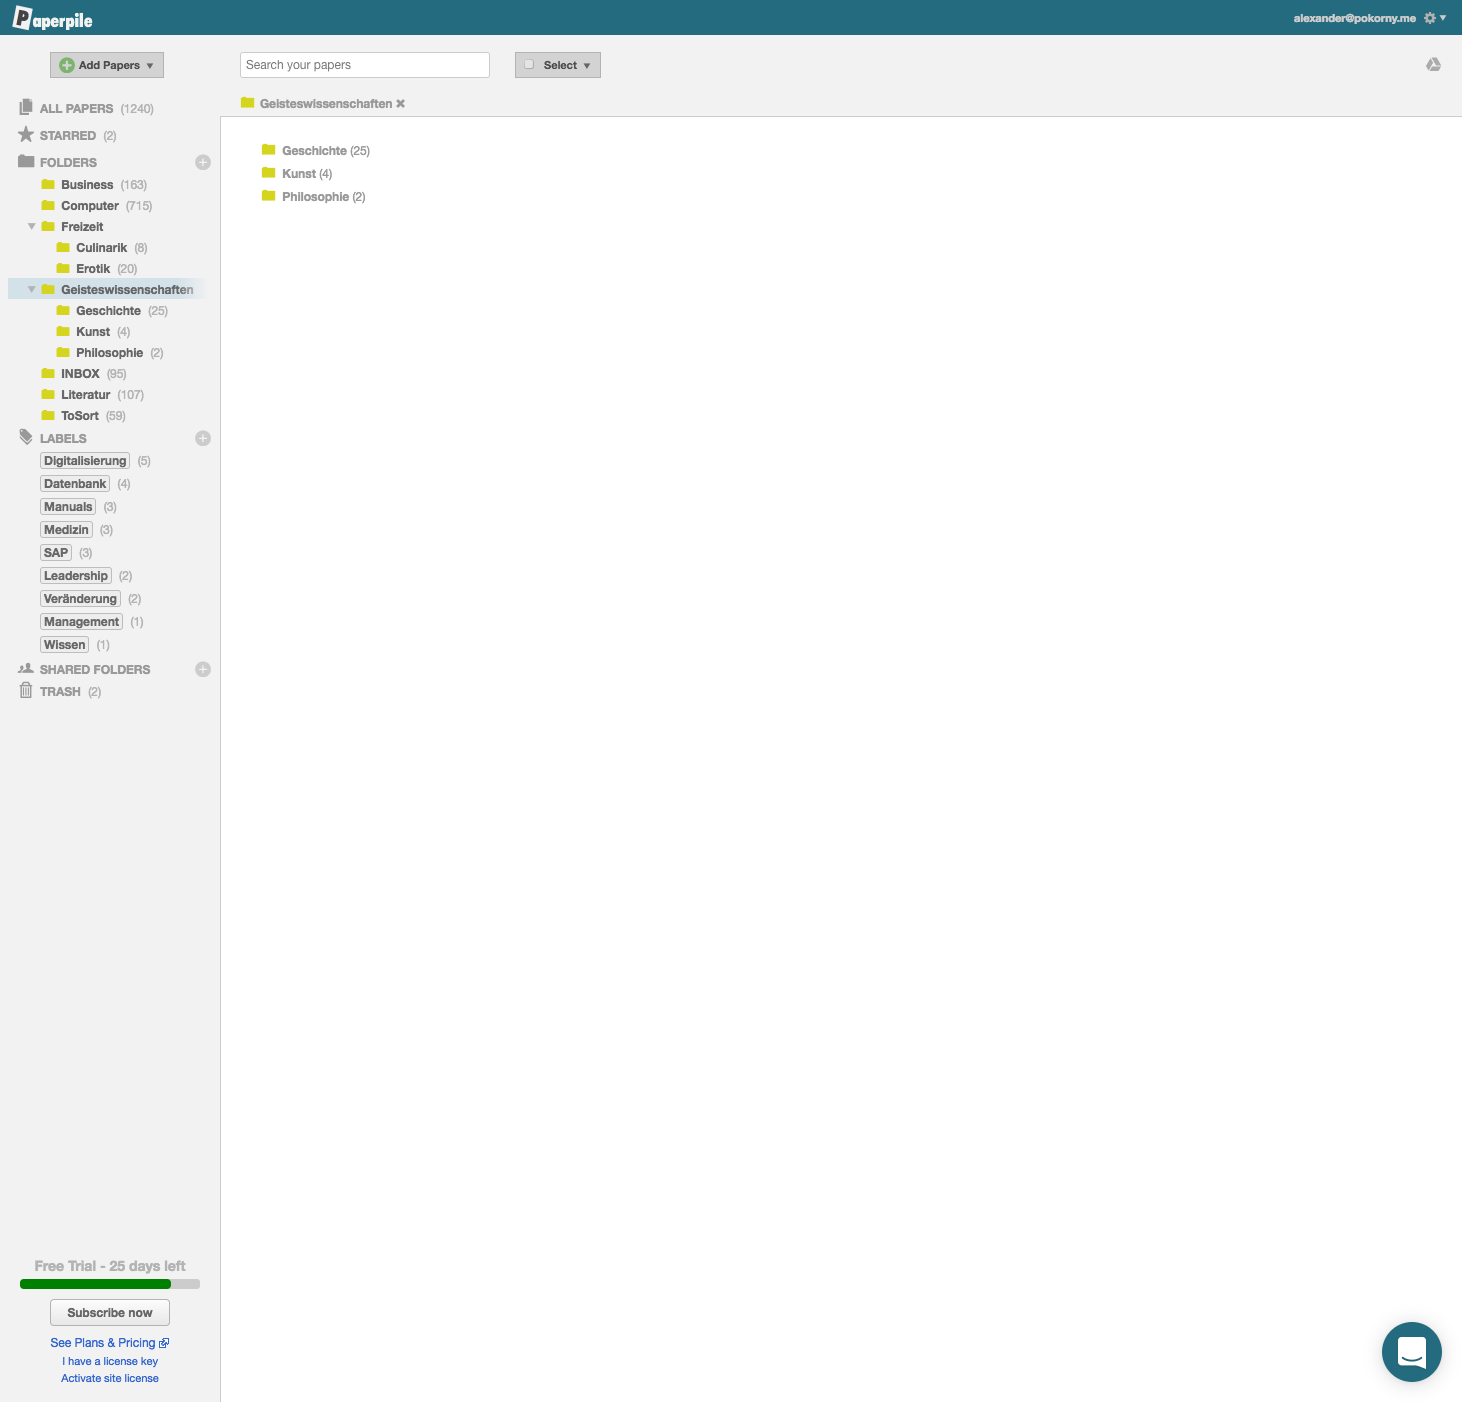Viewport: 1462px width, 1402px height.
Task: Add a new folder with plus icon
Action: click(203, 162)
